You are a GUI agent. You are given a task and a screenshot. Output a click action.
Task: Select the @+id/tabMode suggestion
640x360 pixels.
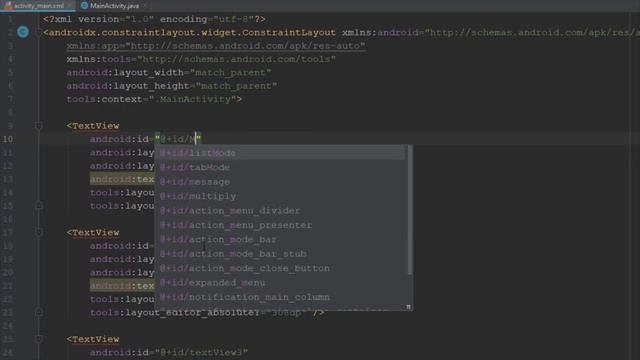point(280,167)
